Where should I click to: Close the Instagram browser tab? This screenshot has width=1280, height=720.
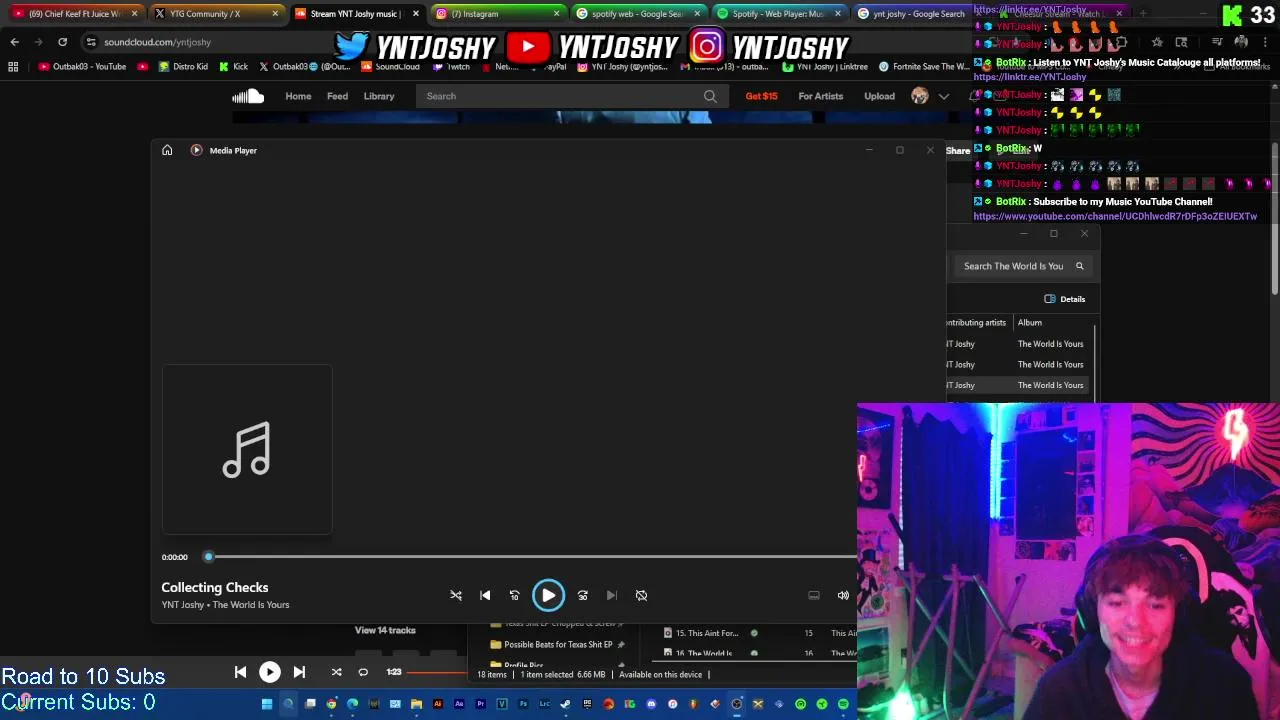tap(556, 14)
